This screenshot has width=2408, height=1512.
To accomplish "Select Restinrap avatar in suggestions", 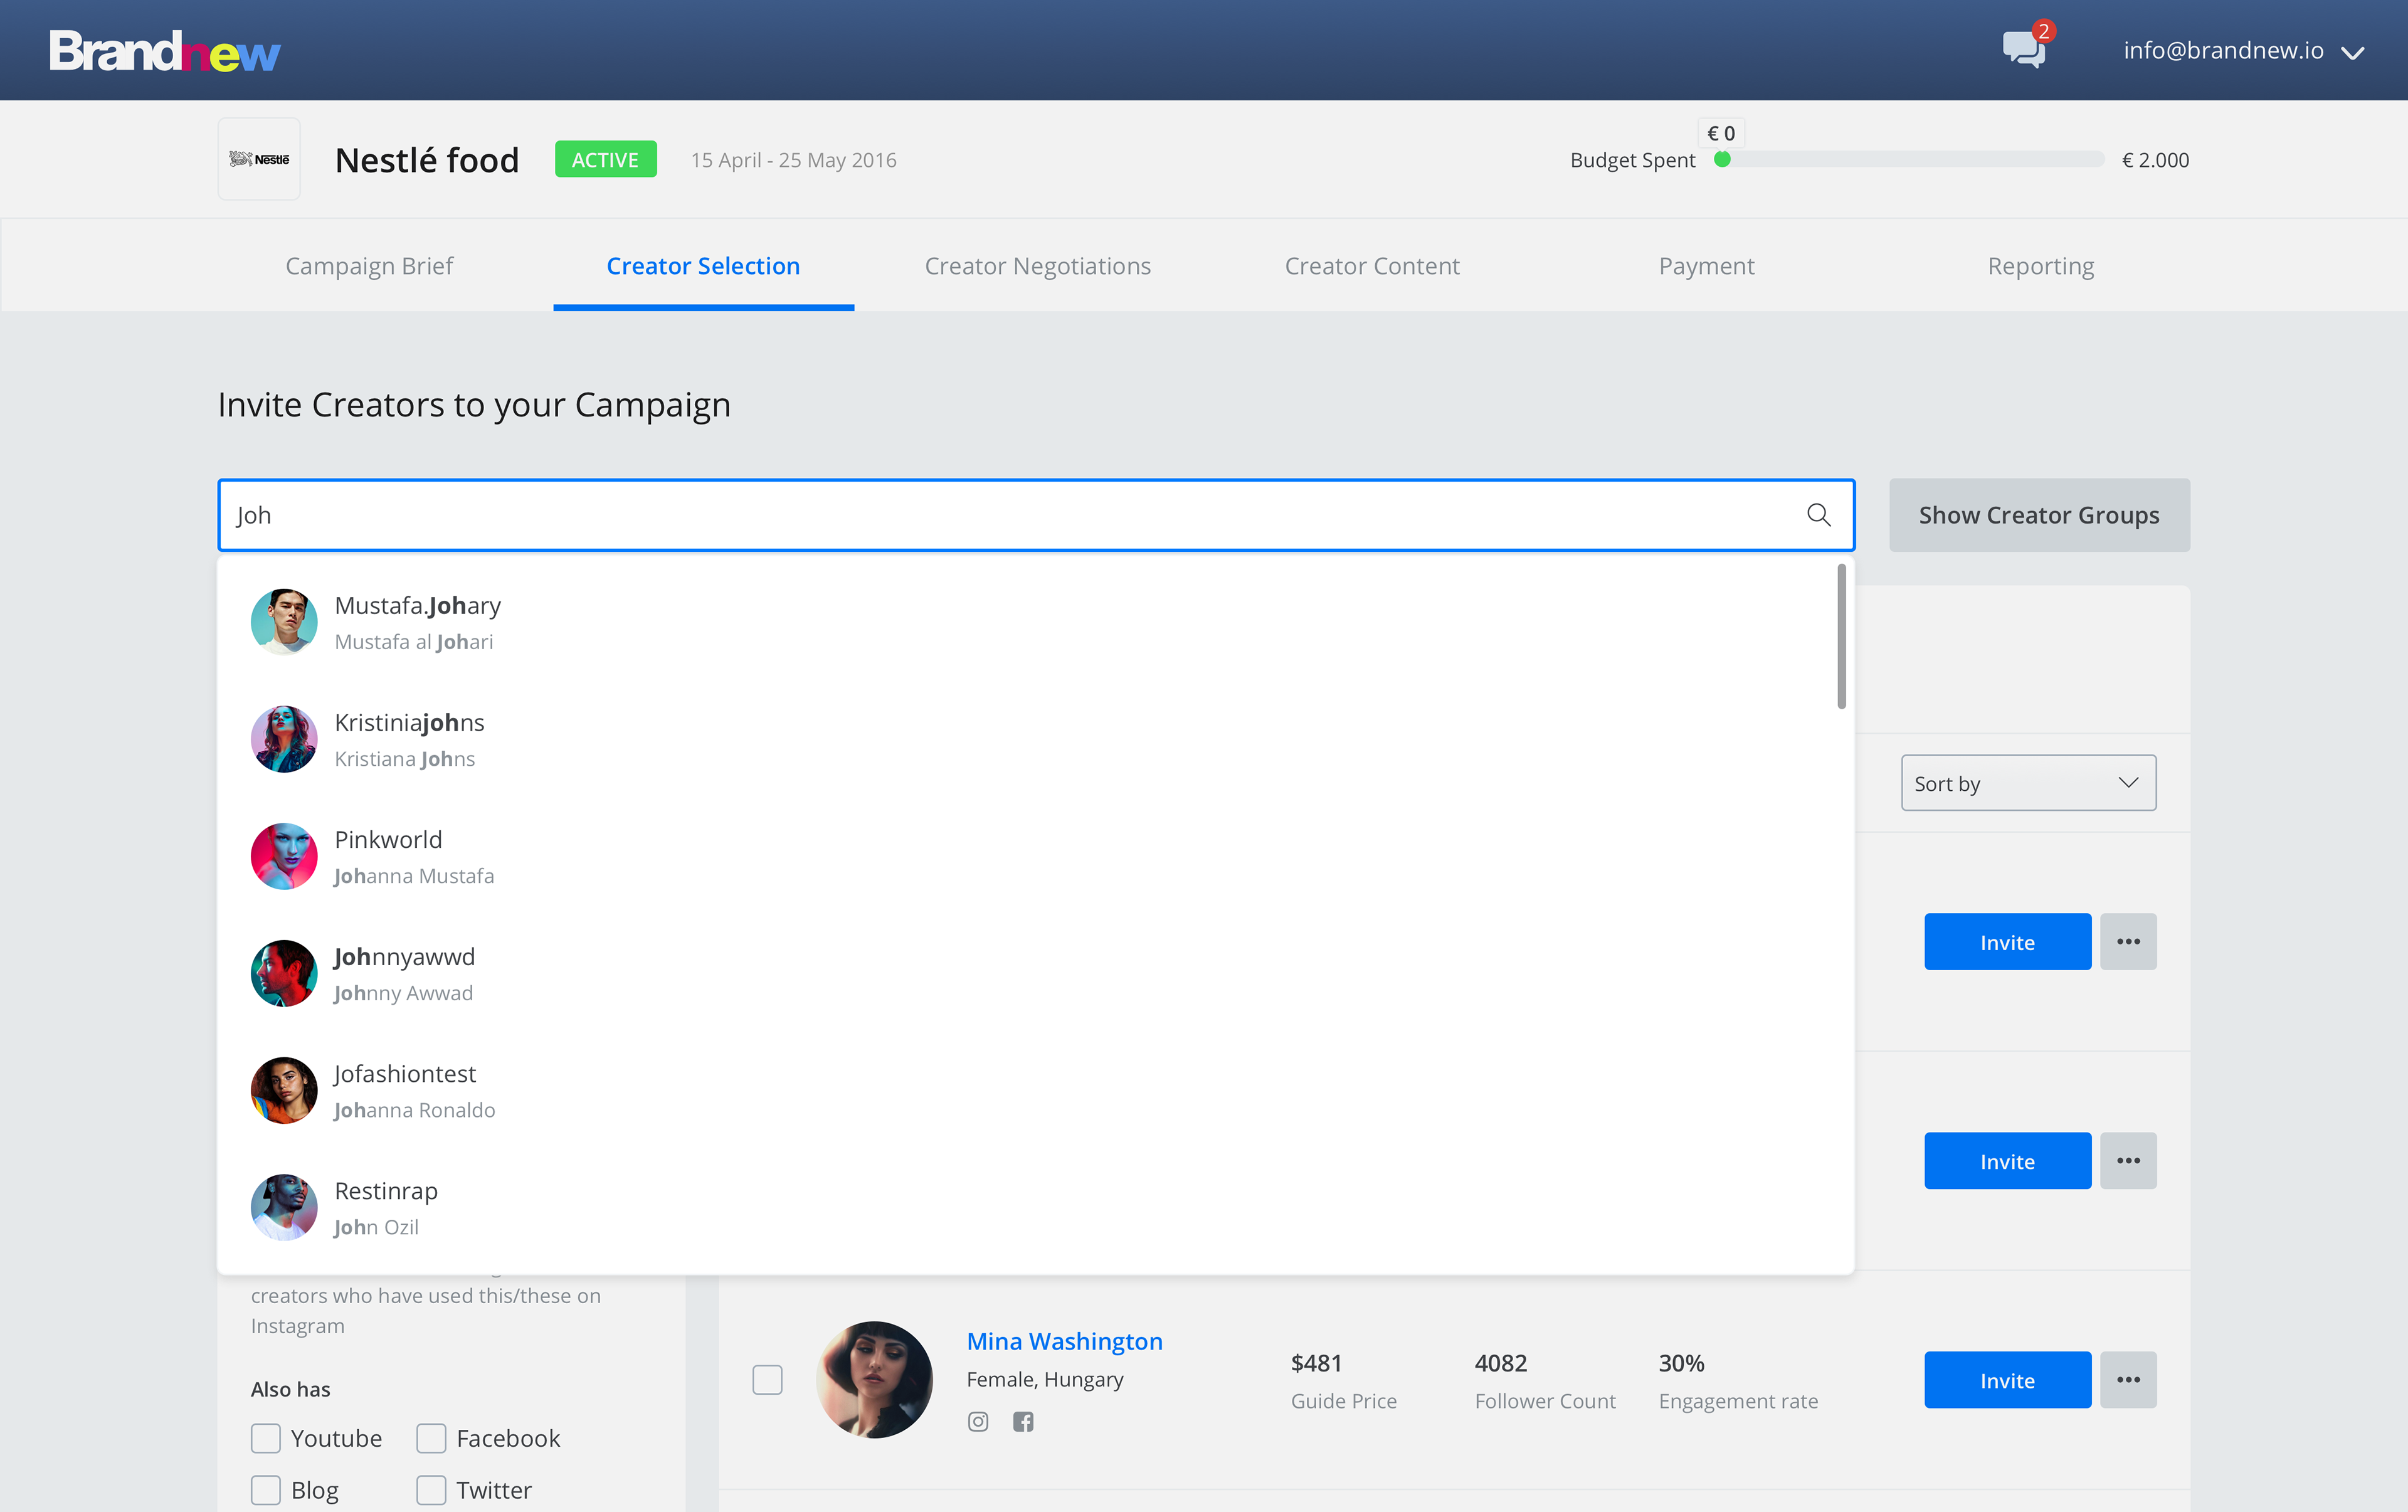I will coord(284,1207).
